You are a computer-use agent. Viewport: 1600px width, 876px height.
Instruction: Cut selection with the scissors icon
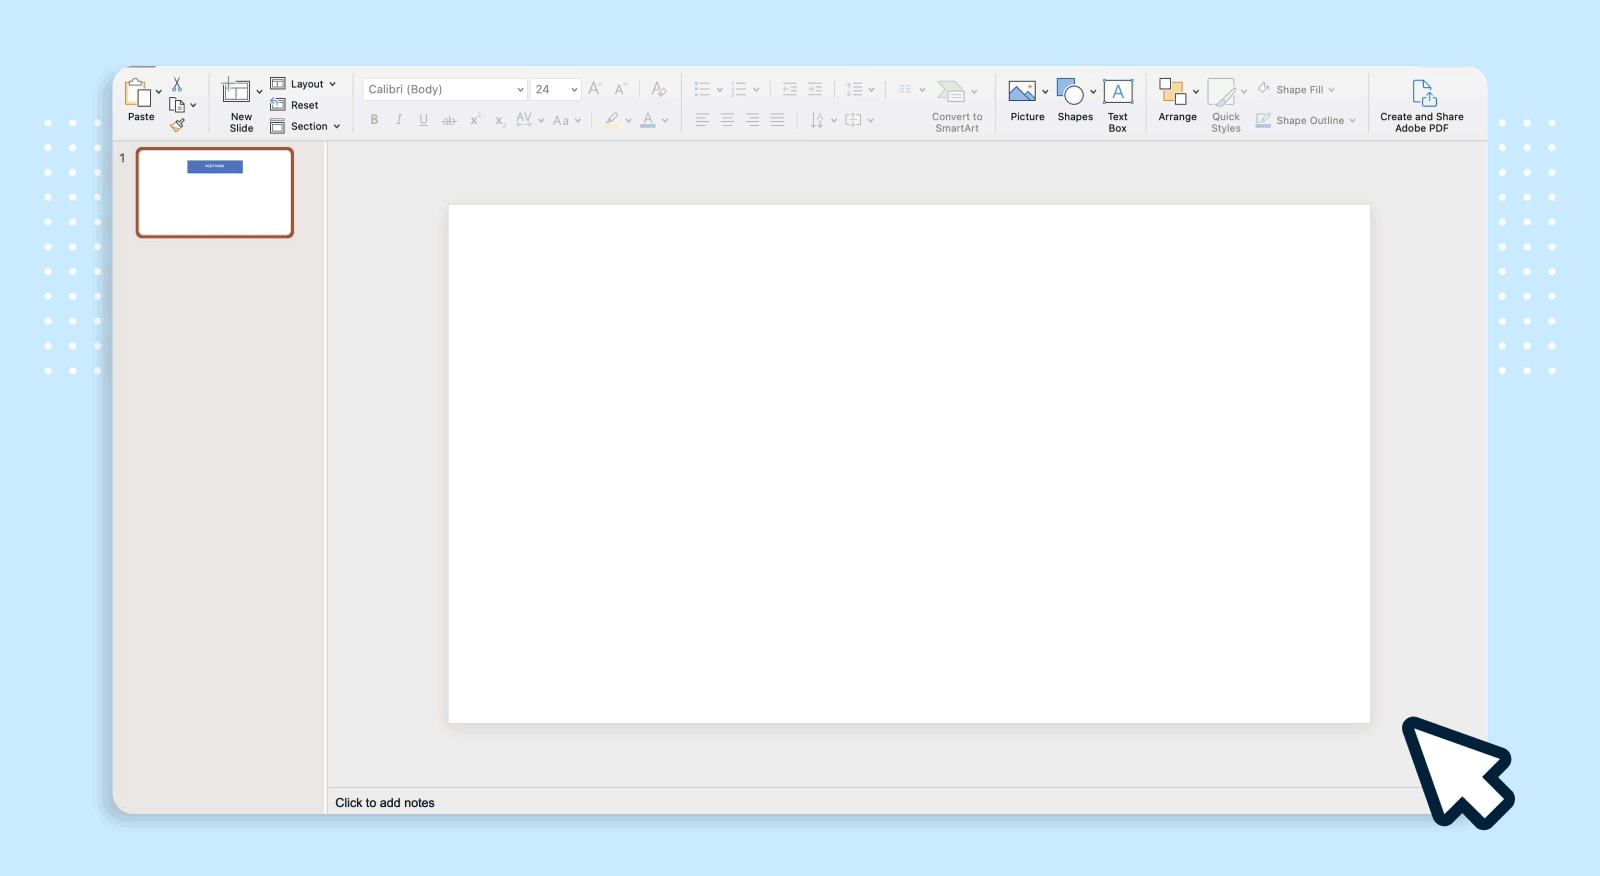pos(177,85)
